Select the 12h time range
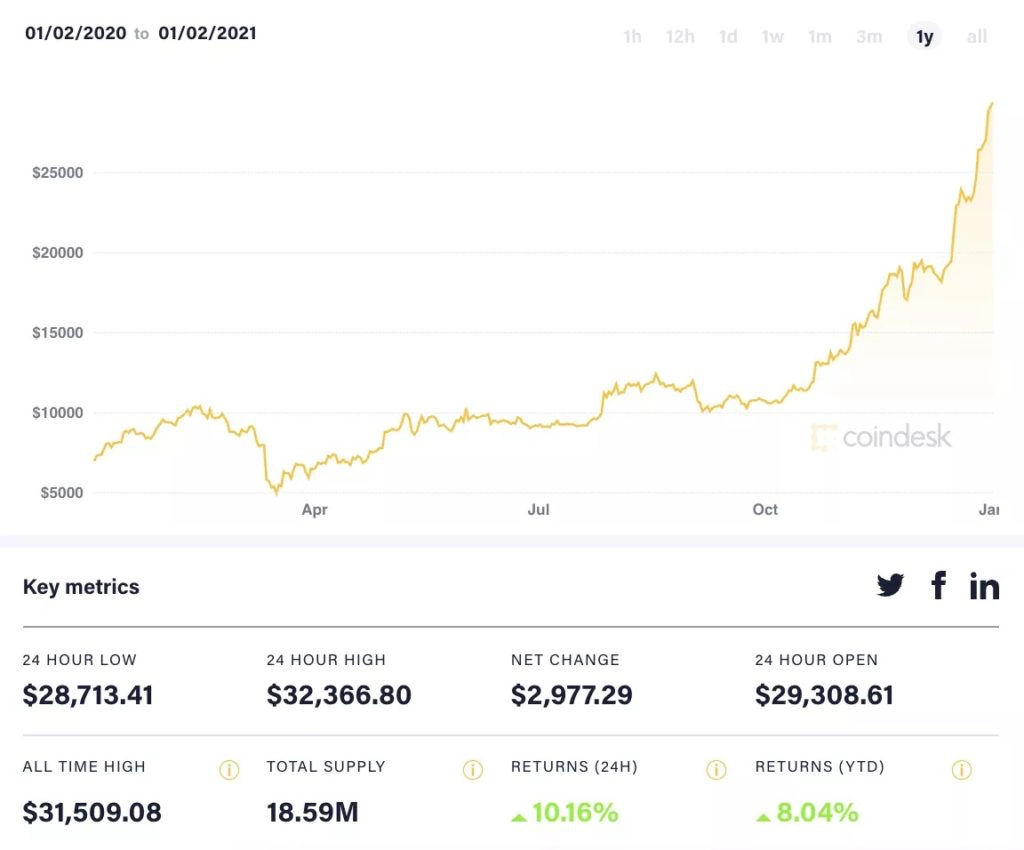 (x=680, y=37)
